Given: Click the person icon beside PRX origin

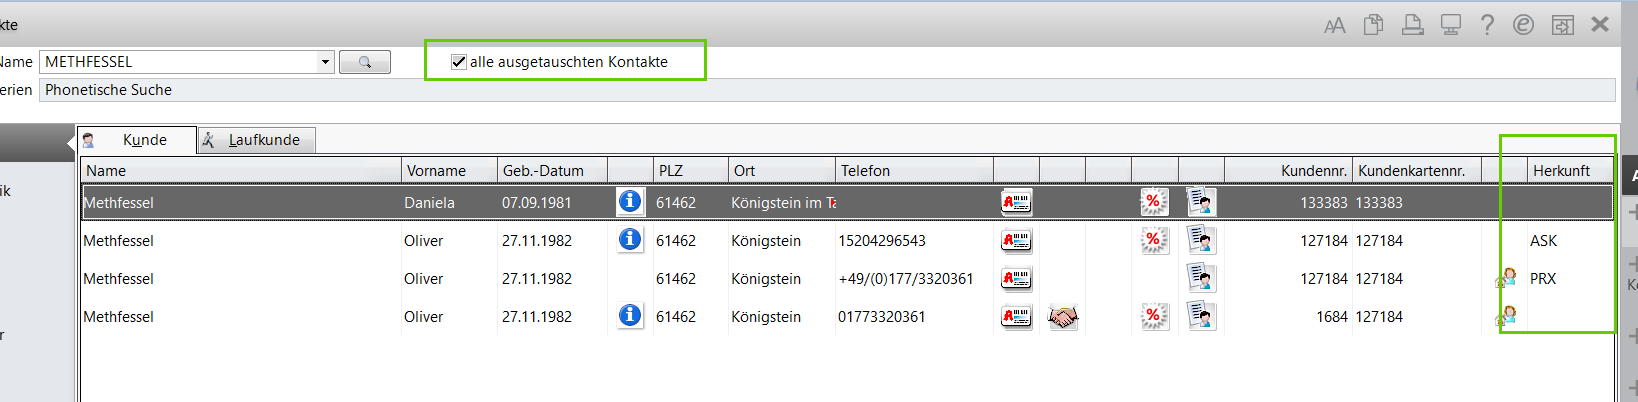Looking at the screenshot, I should [1506, 279].
